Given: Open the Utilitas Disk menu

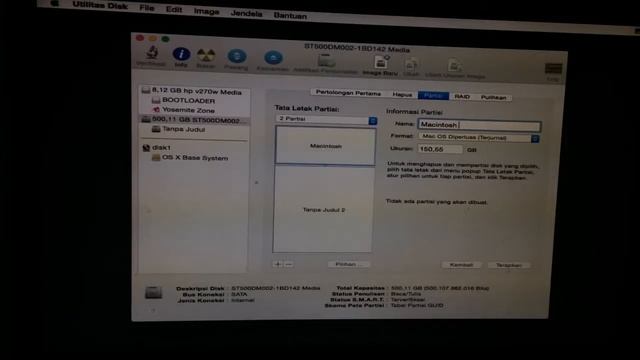Looking at the screenshot, I should (100, 6).
